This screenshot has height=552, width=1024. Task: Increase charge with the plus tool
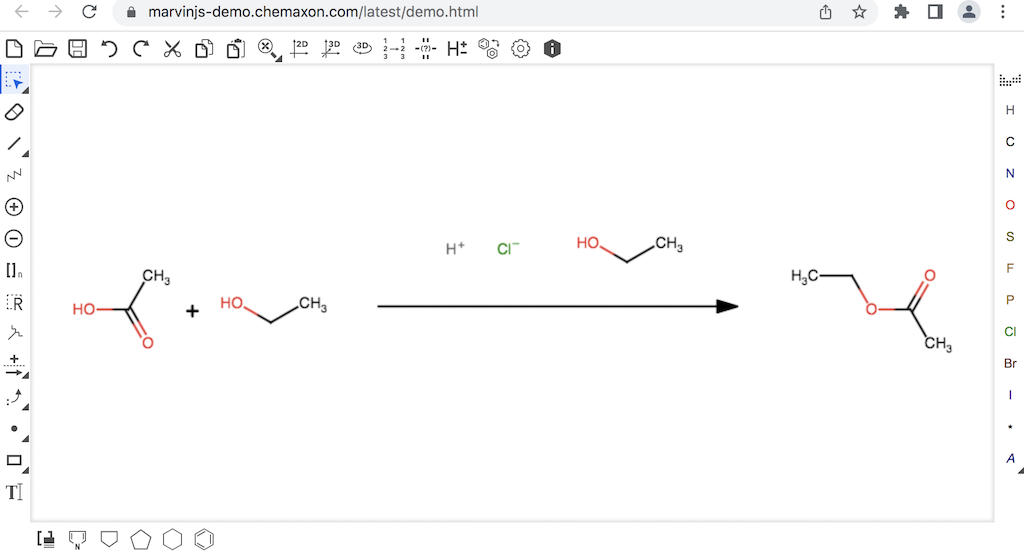(x=14, y=207)
